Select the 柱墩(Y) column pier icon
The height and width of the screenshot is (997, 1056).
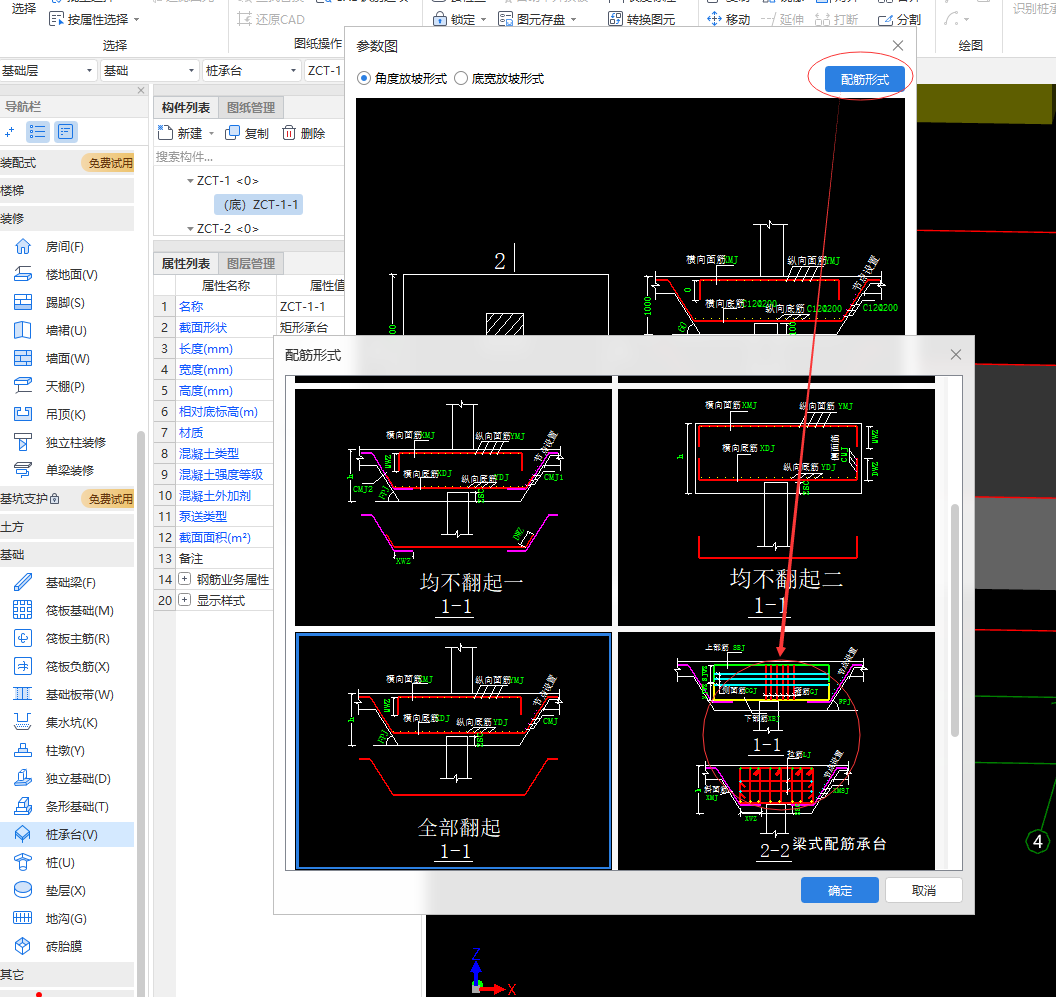(x=23, y=750)
